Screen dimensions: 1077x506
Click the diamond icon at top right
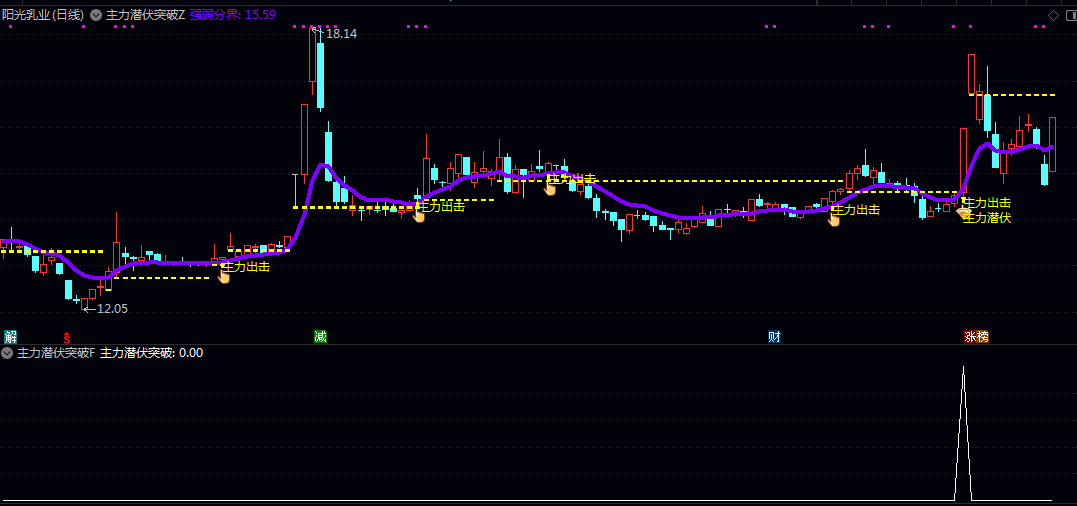tap(1053, 15)
